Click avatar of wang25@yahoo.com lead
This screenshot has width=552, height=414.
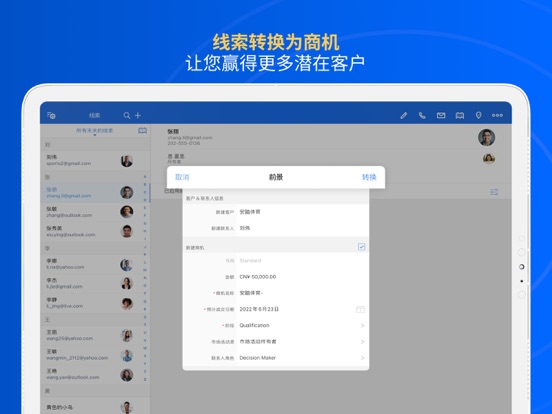pyautogui.click(x=127, y=335)
